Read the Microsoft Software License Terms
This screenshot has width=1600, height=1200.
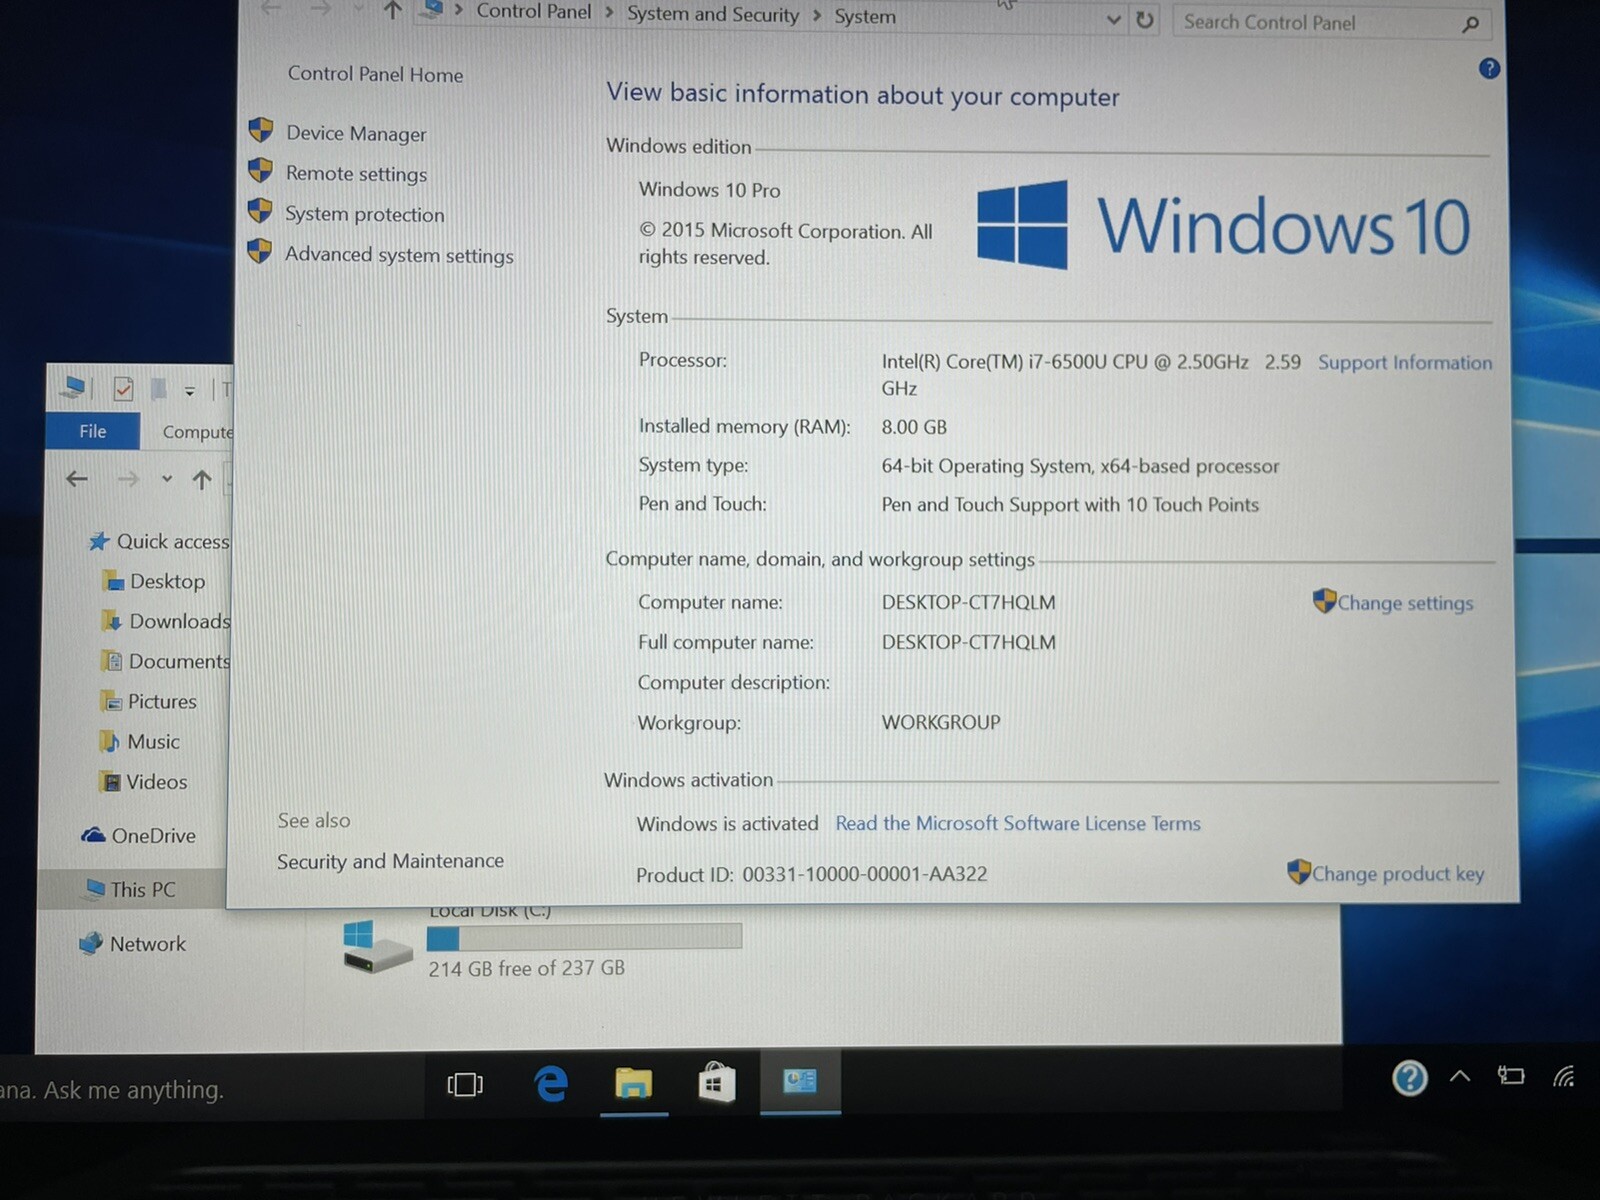click(1018, 823)
